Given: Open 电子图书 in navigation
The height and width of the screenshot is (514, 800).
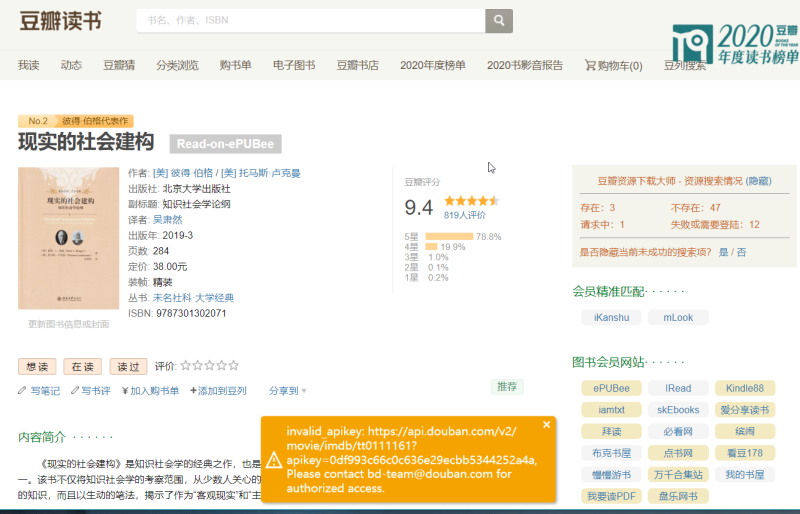Looking at the screenshot, I should tap(294, 65).
